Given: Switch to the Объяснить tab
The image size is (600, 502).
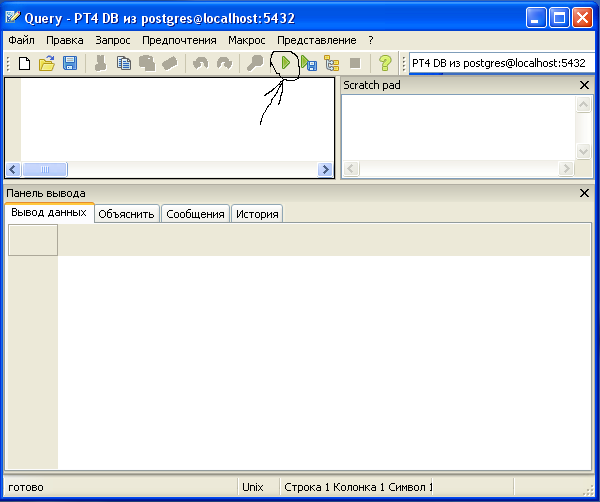Looking at the screenshot, I should point(126,214).
